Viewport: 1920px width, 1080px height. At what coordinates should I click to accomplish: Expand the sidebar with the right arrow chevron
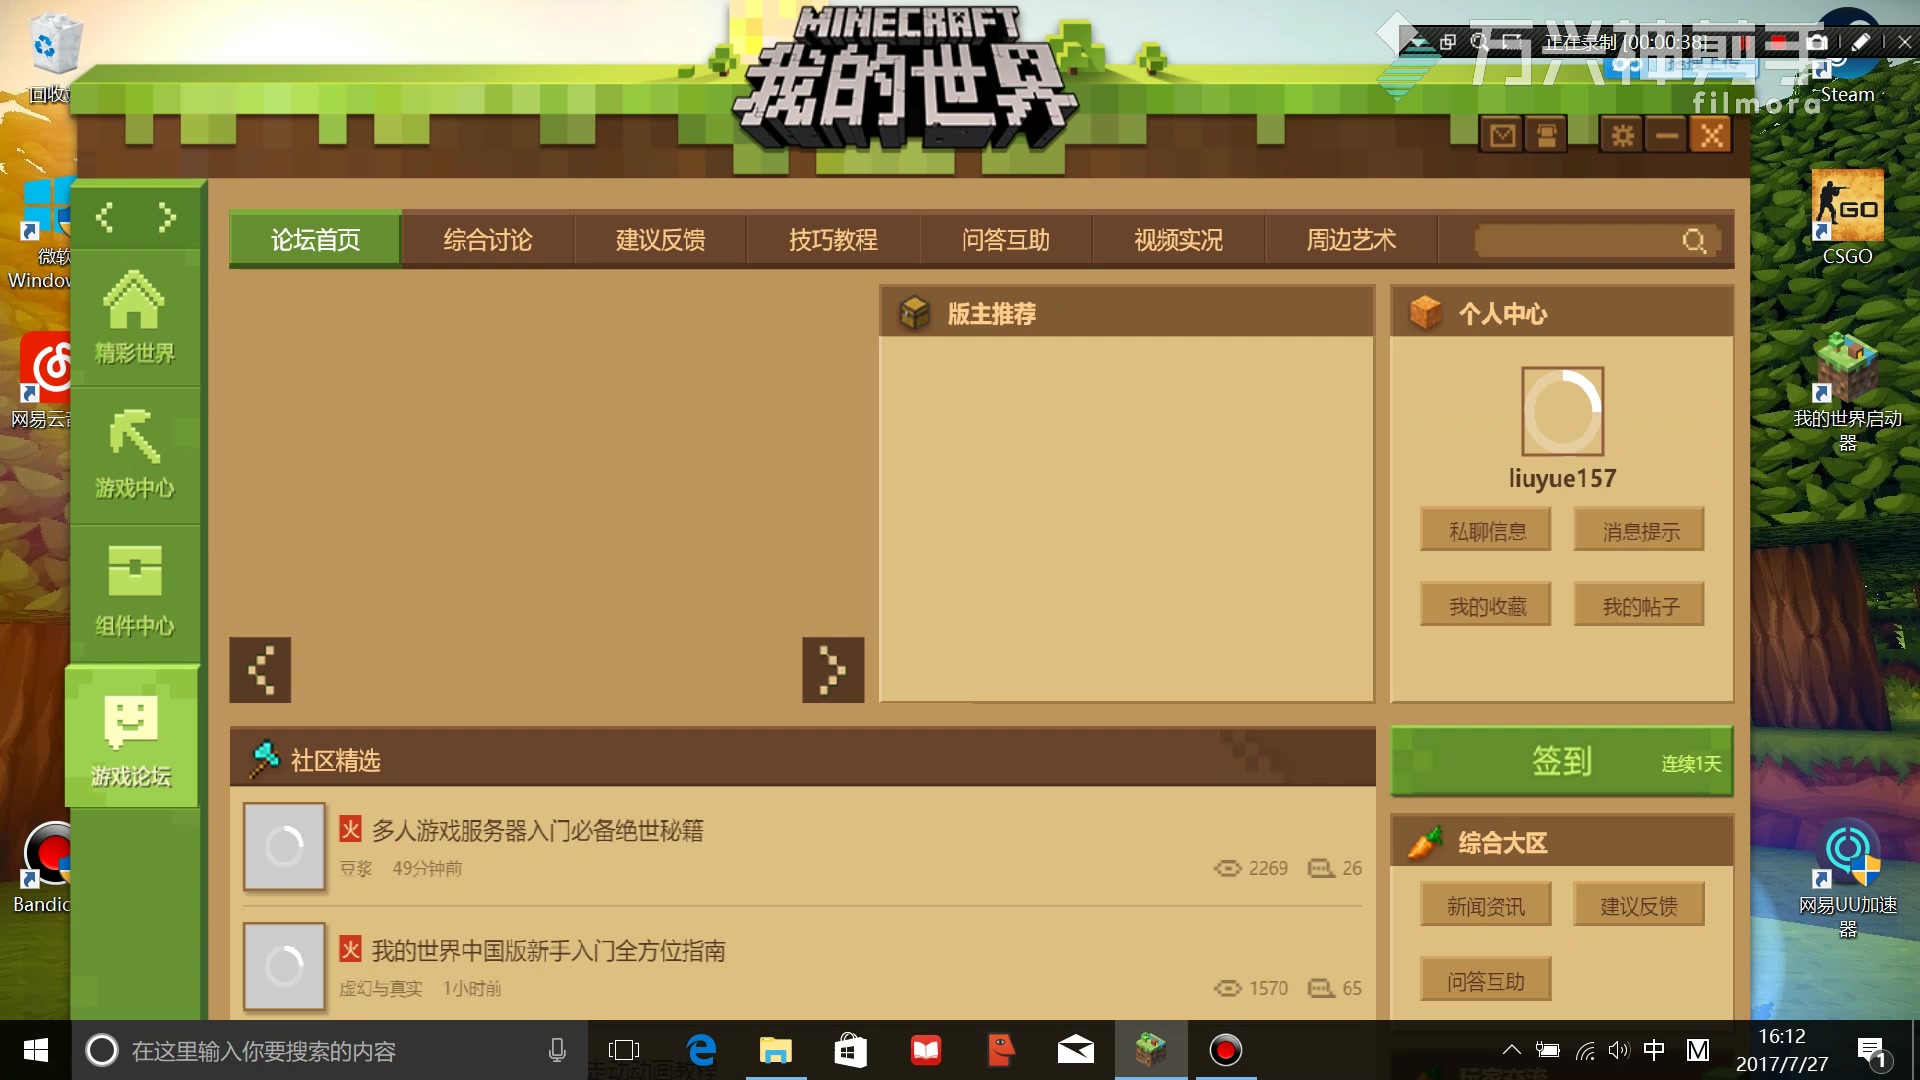click(x=168, y=217)
